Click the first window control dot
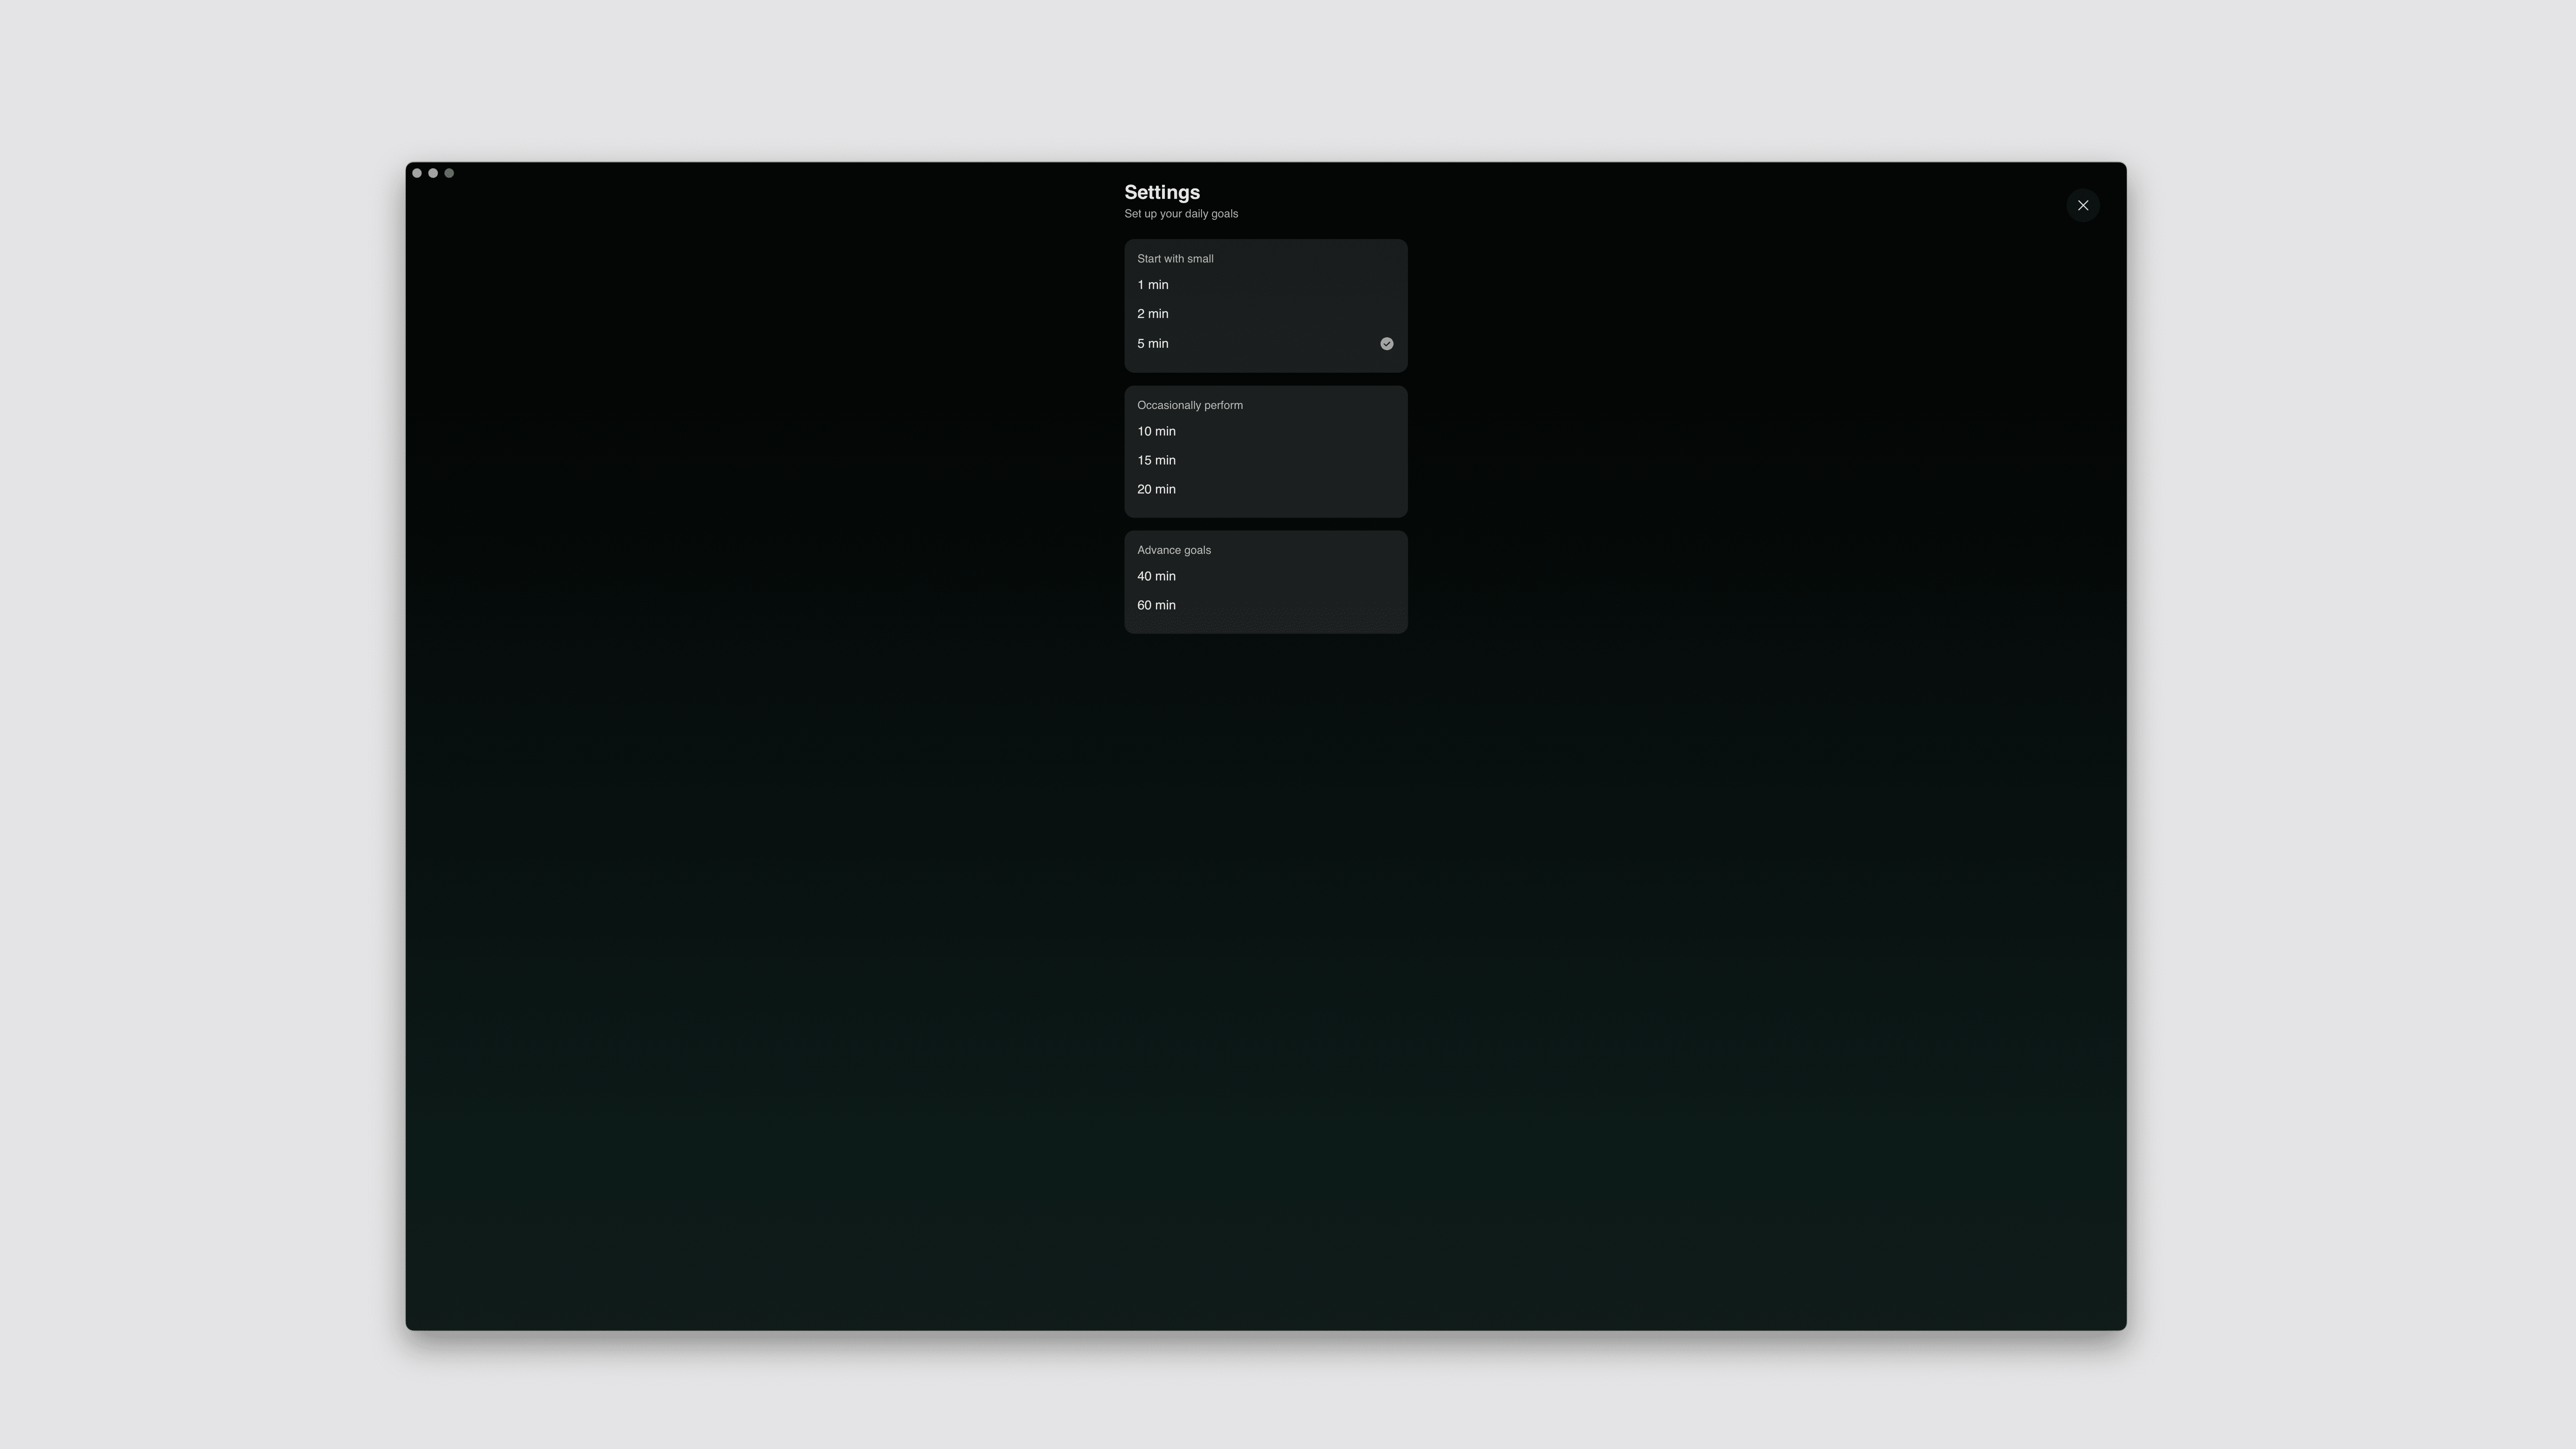The width and height of the screenshot is (2576, 1449). tap(417, 173)
